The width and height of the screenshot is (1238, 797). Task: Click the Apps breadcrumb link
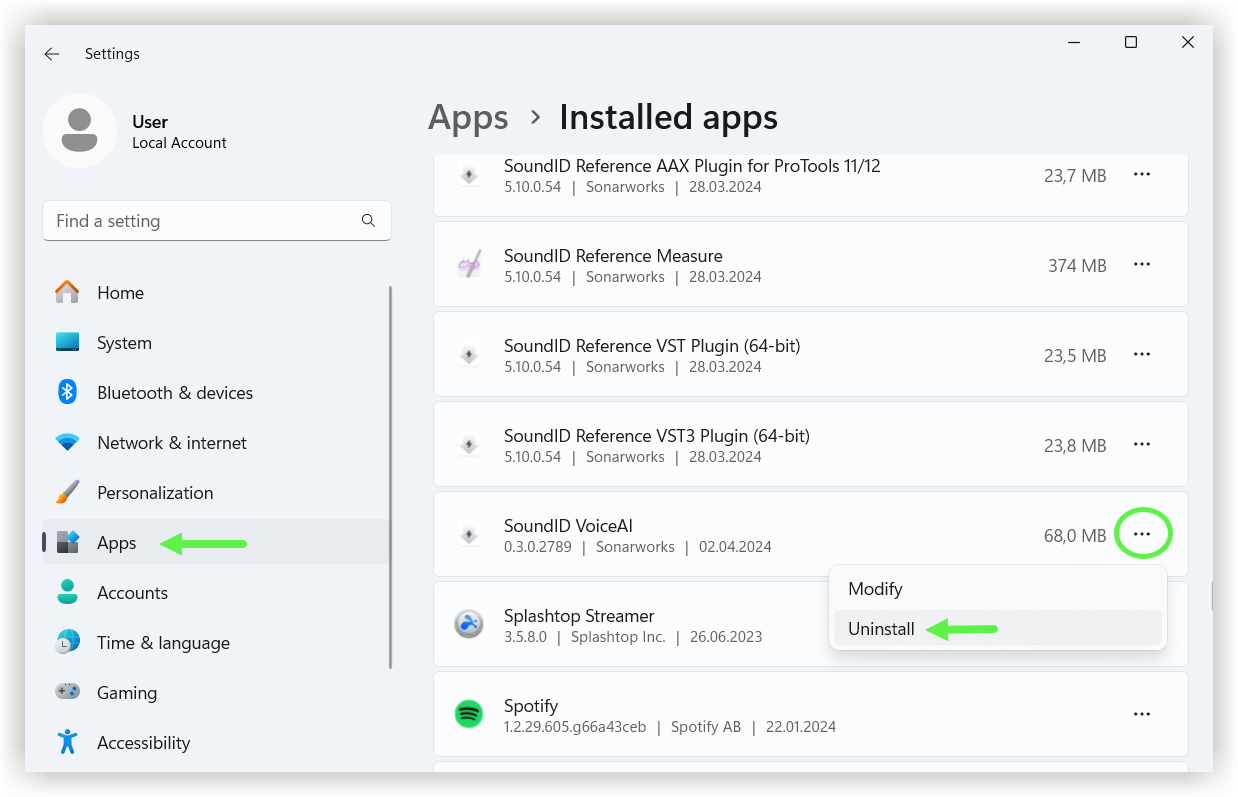tap(468, 118)
